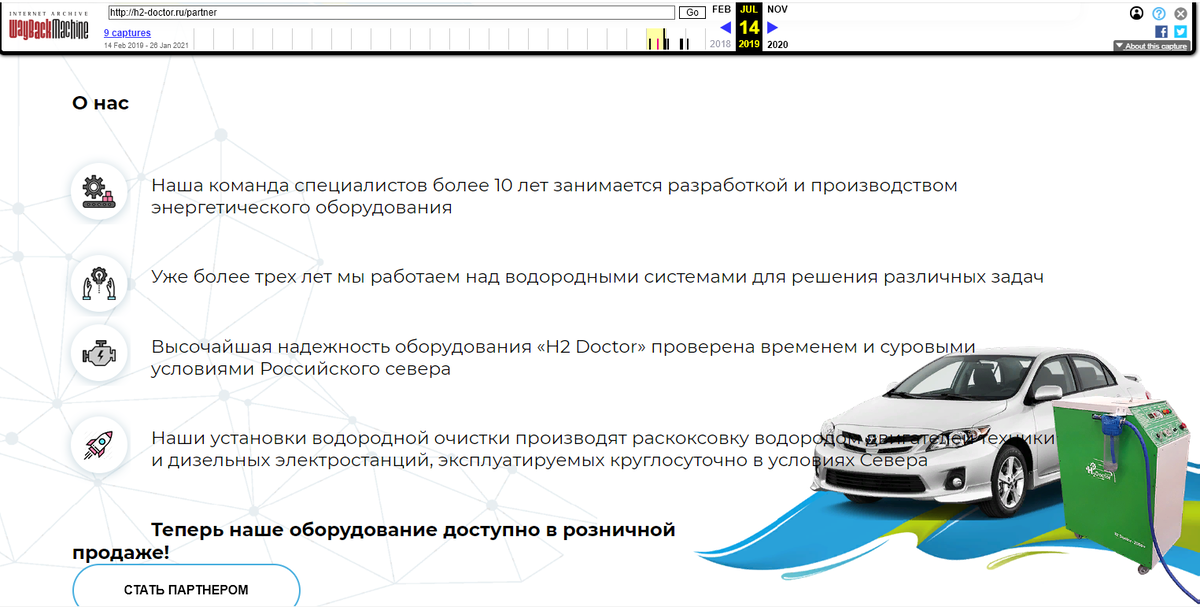Open the Wayback help question icon
Image resolution: width=1200 pixels, height=607 pixels.
[1159, 13]
